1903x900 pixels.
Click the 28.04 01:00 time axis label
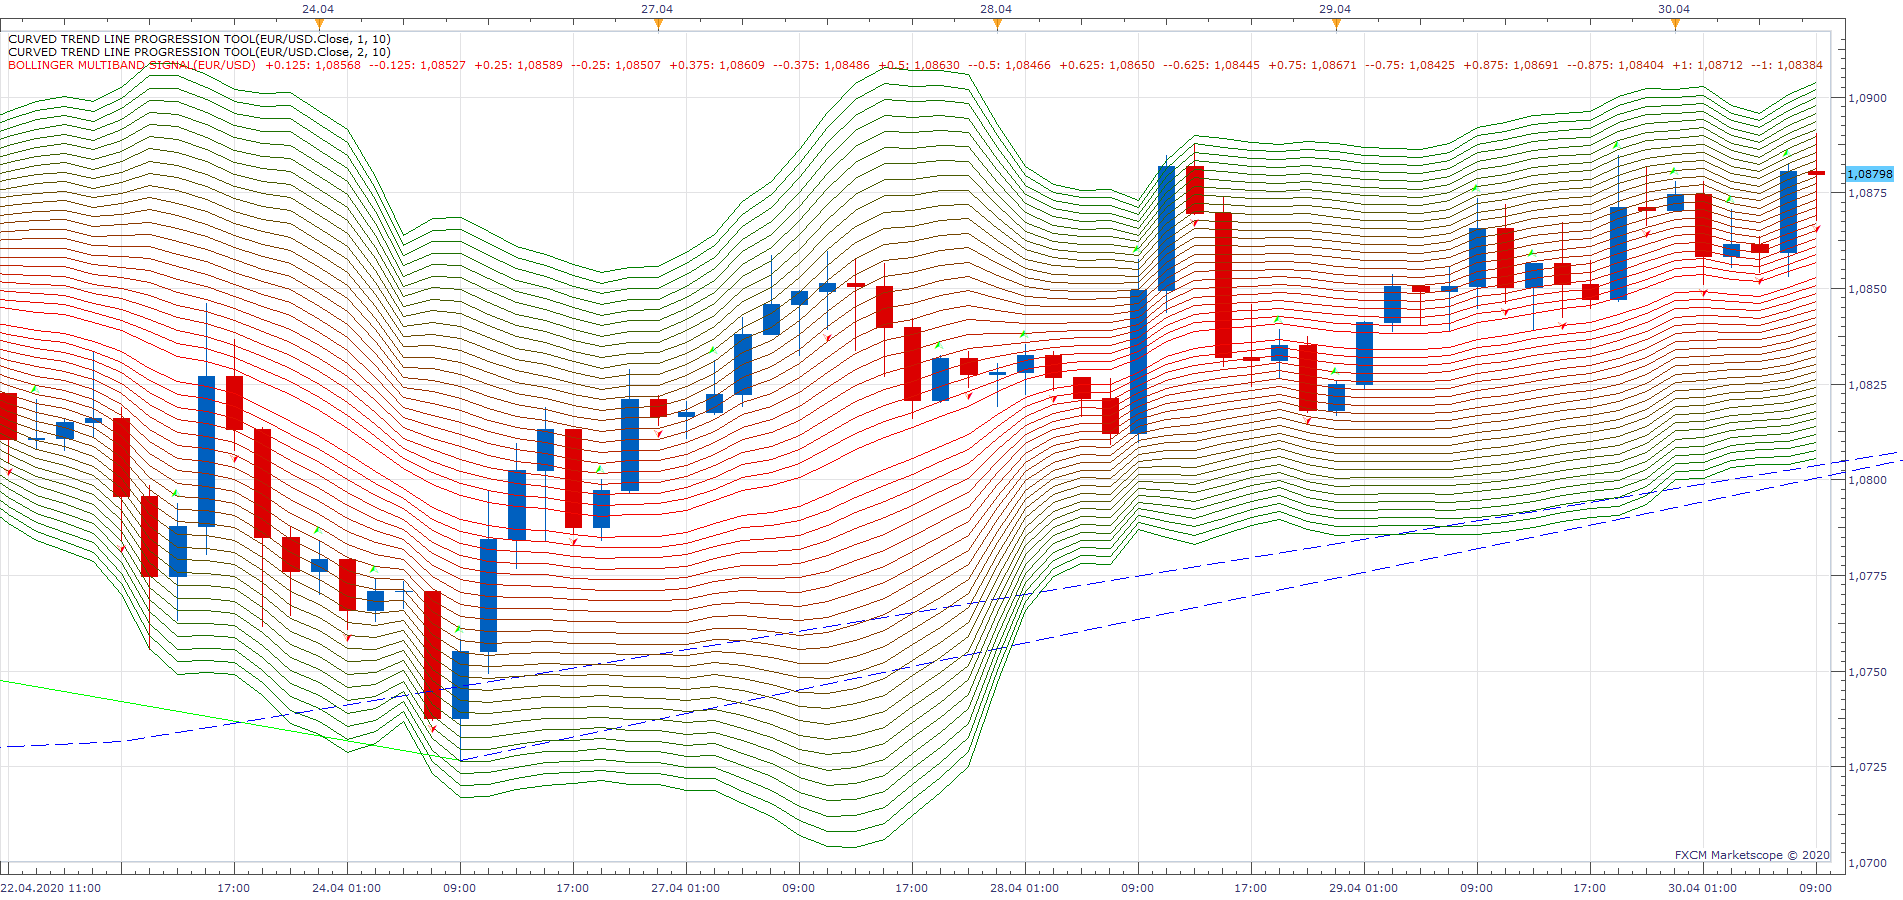(x=1024, y=888)
